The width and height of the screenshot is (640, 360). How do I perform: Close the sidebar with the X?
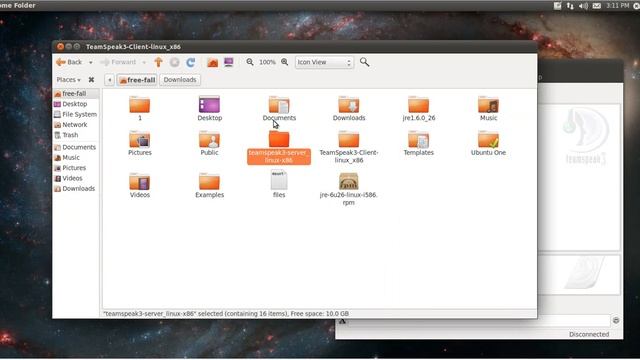(x=91, y=80)
